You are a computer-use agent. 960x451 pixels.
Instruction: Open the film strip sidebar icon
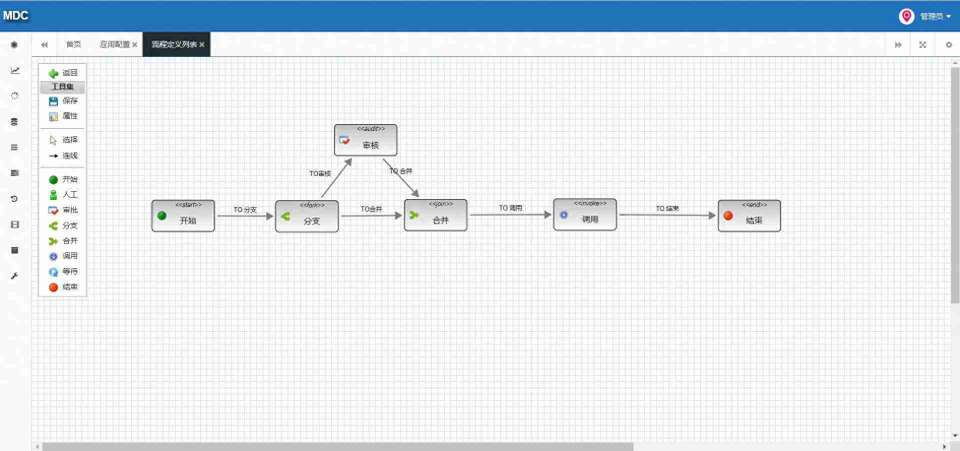(x=15, y=225)
